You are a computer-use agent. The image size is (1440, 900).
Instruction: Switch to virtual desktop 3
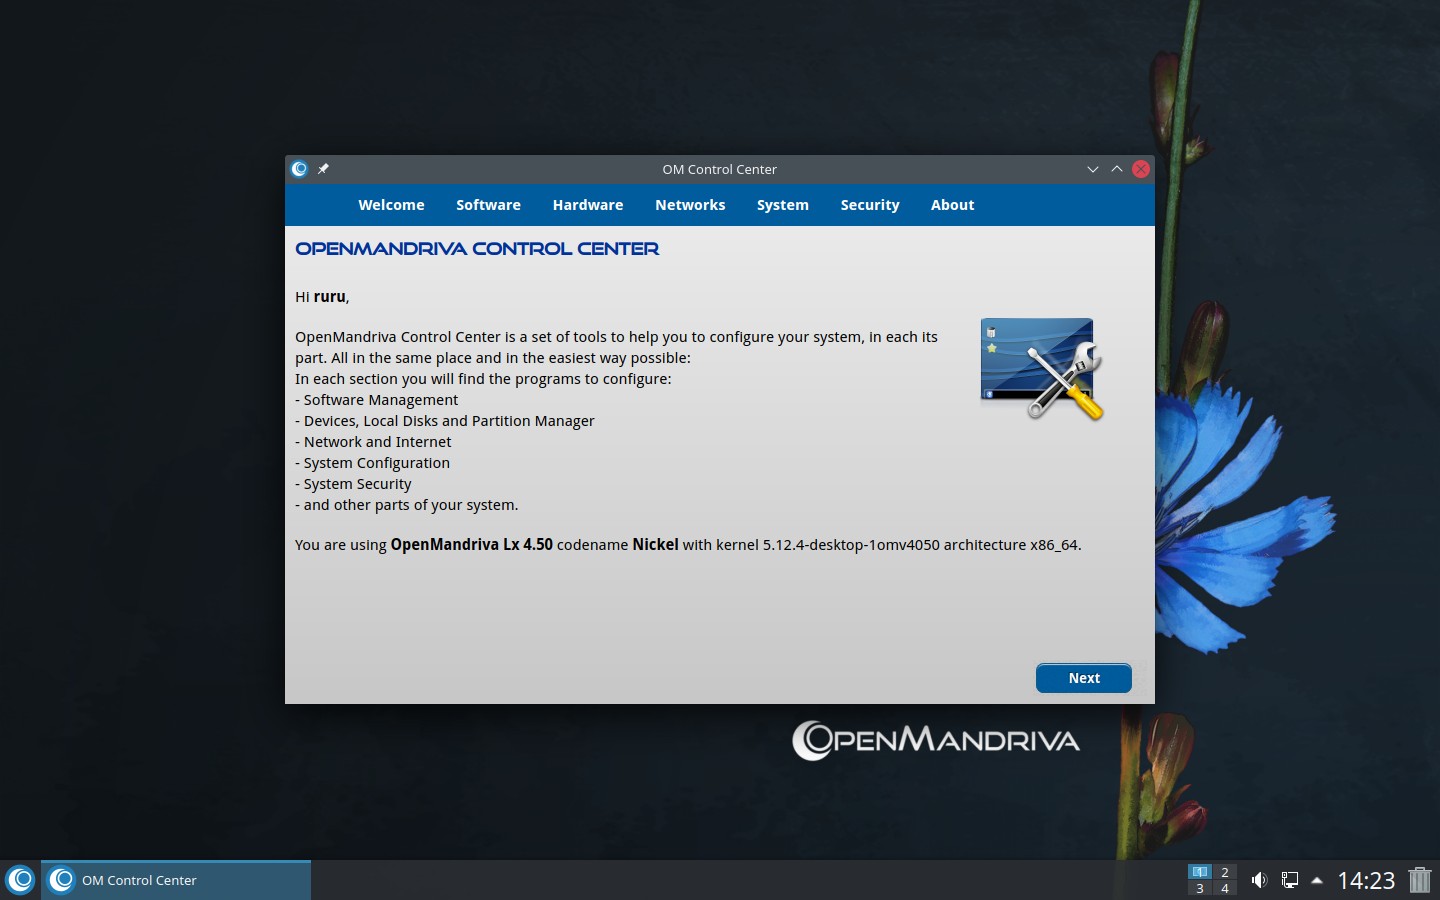point(1200,888)
